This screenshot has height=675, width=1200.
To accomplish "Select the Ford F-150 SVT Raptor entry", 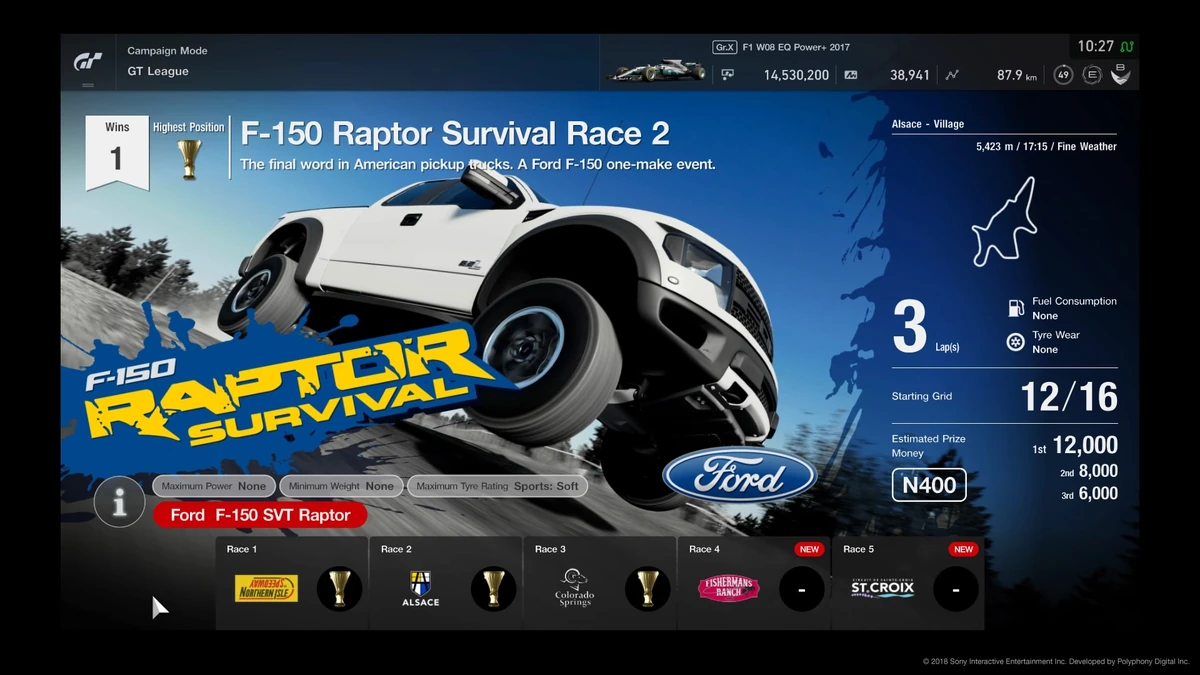I will (x=259, y=515).
